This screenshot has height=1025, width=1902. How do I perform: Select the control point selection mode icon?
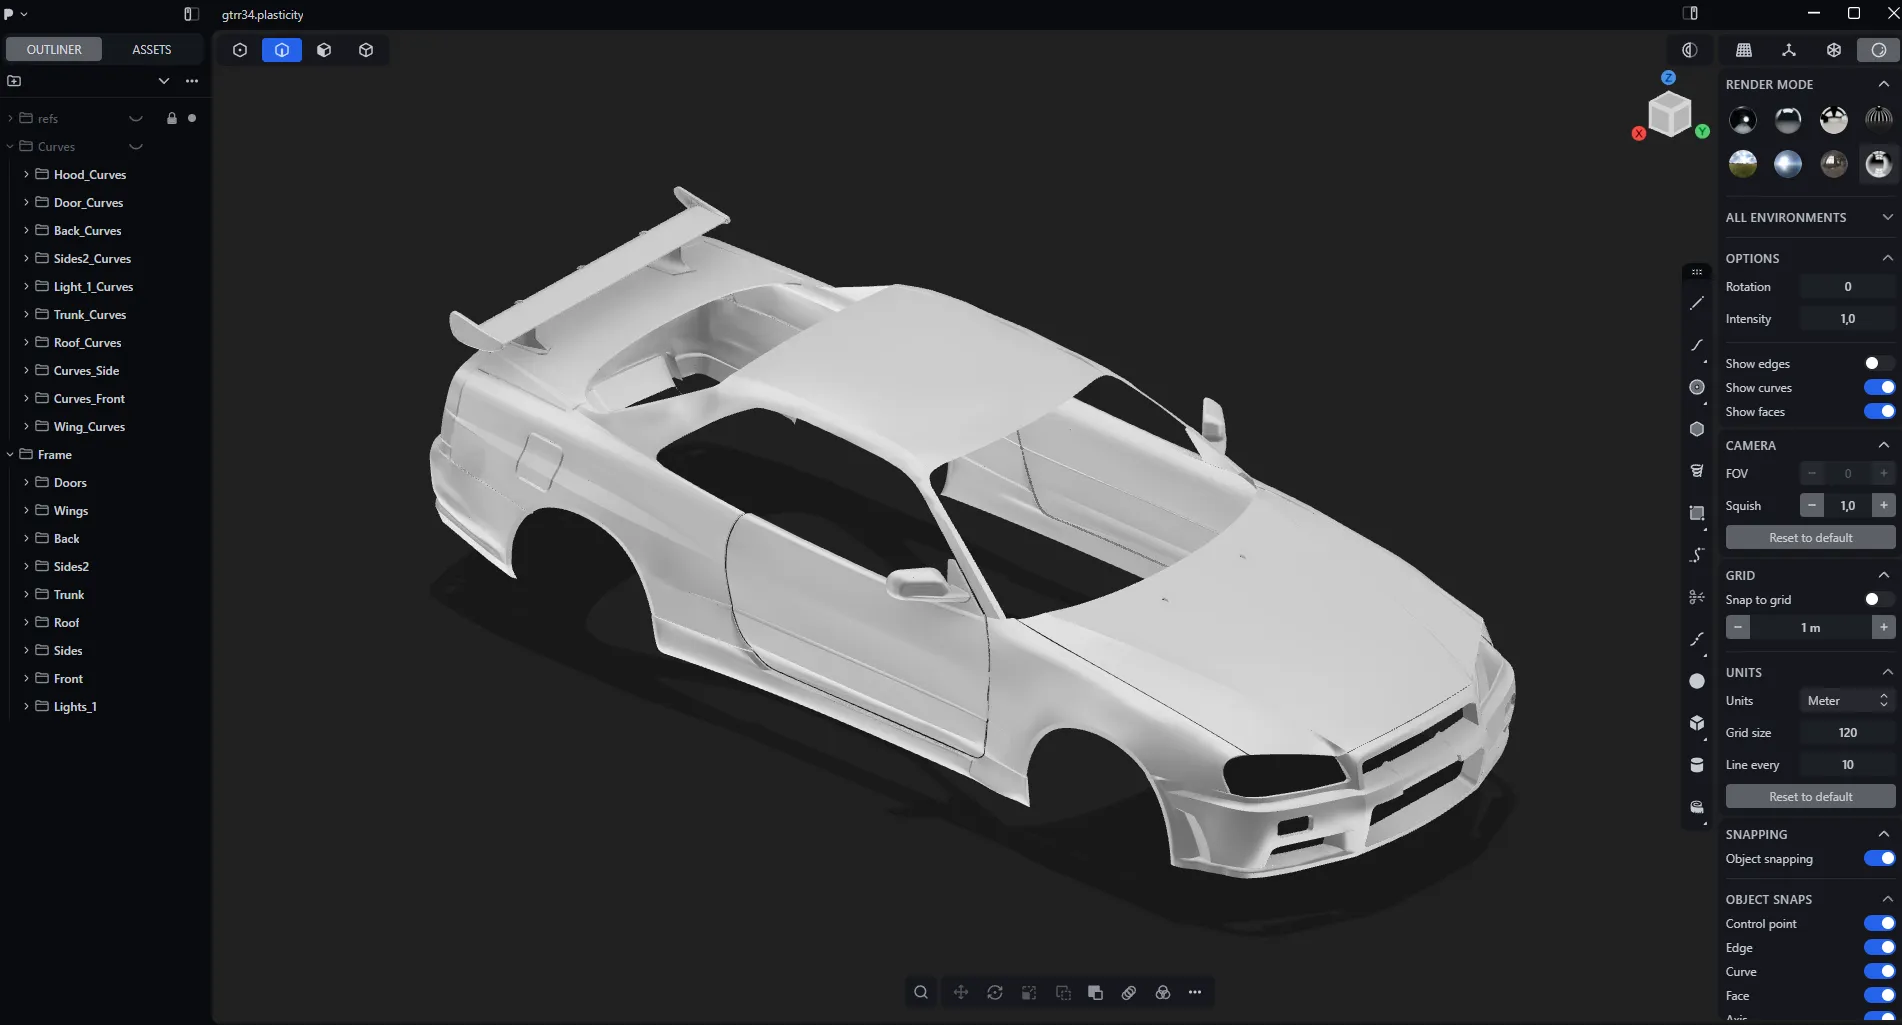coord(240,50)
